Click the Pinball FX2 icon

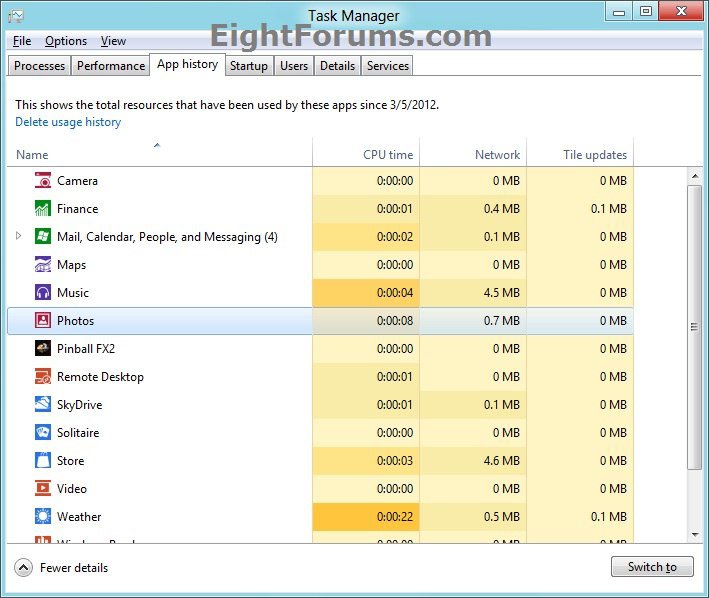[43, 349]
